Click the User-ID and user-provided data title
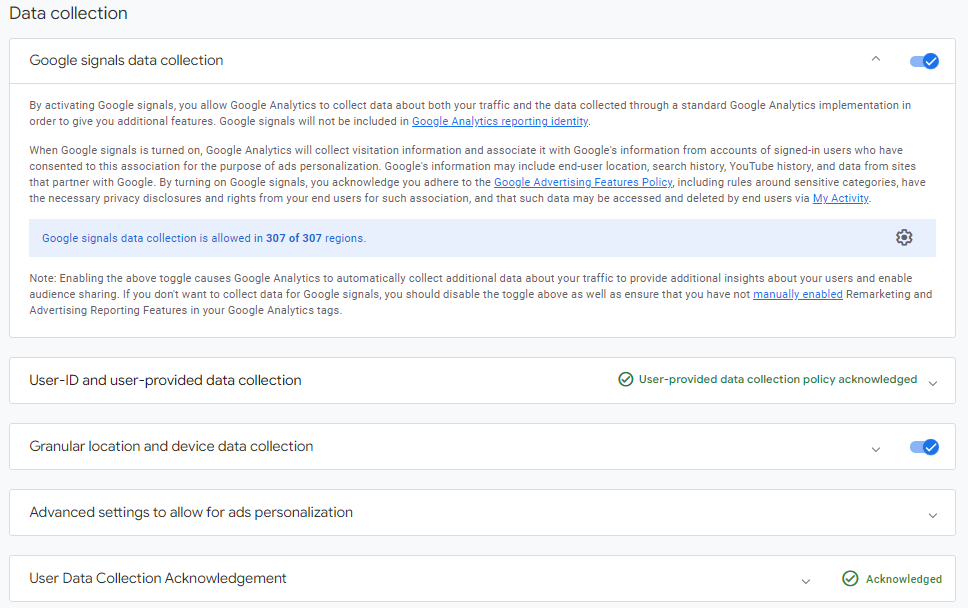The image size is (968, 608). (x=165, y=380)
